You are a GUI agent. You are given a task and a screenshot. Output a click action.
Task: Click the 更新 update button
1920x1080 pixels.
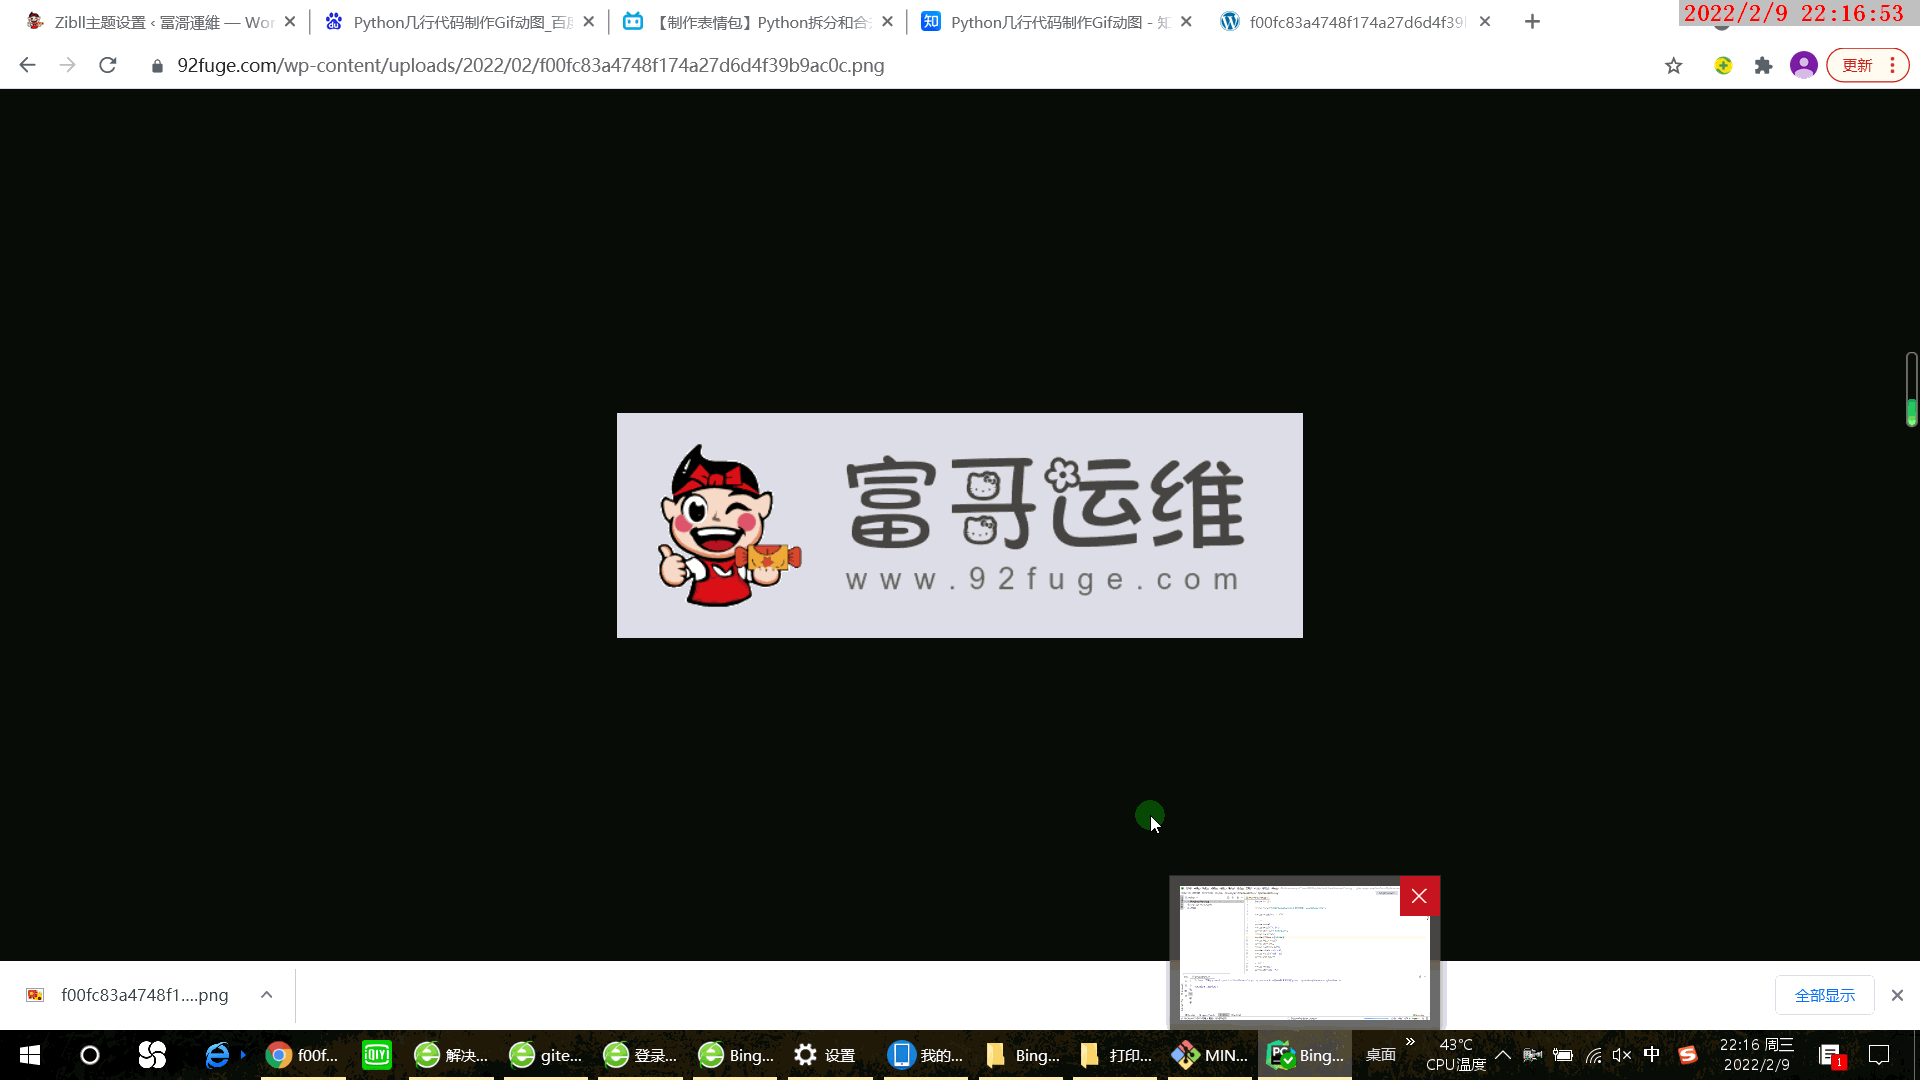(x=1858, y=65)
